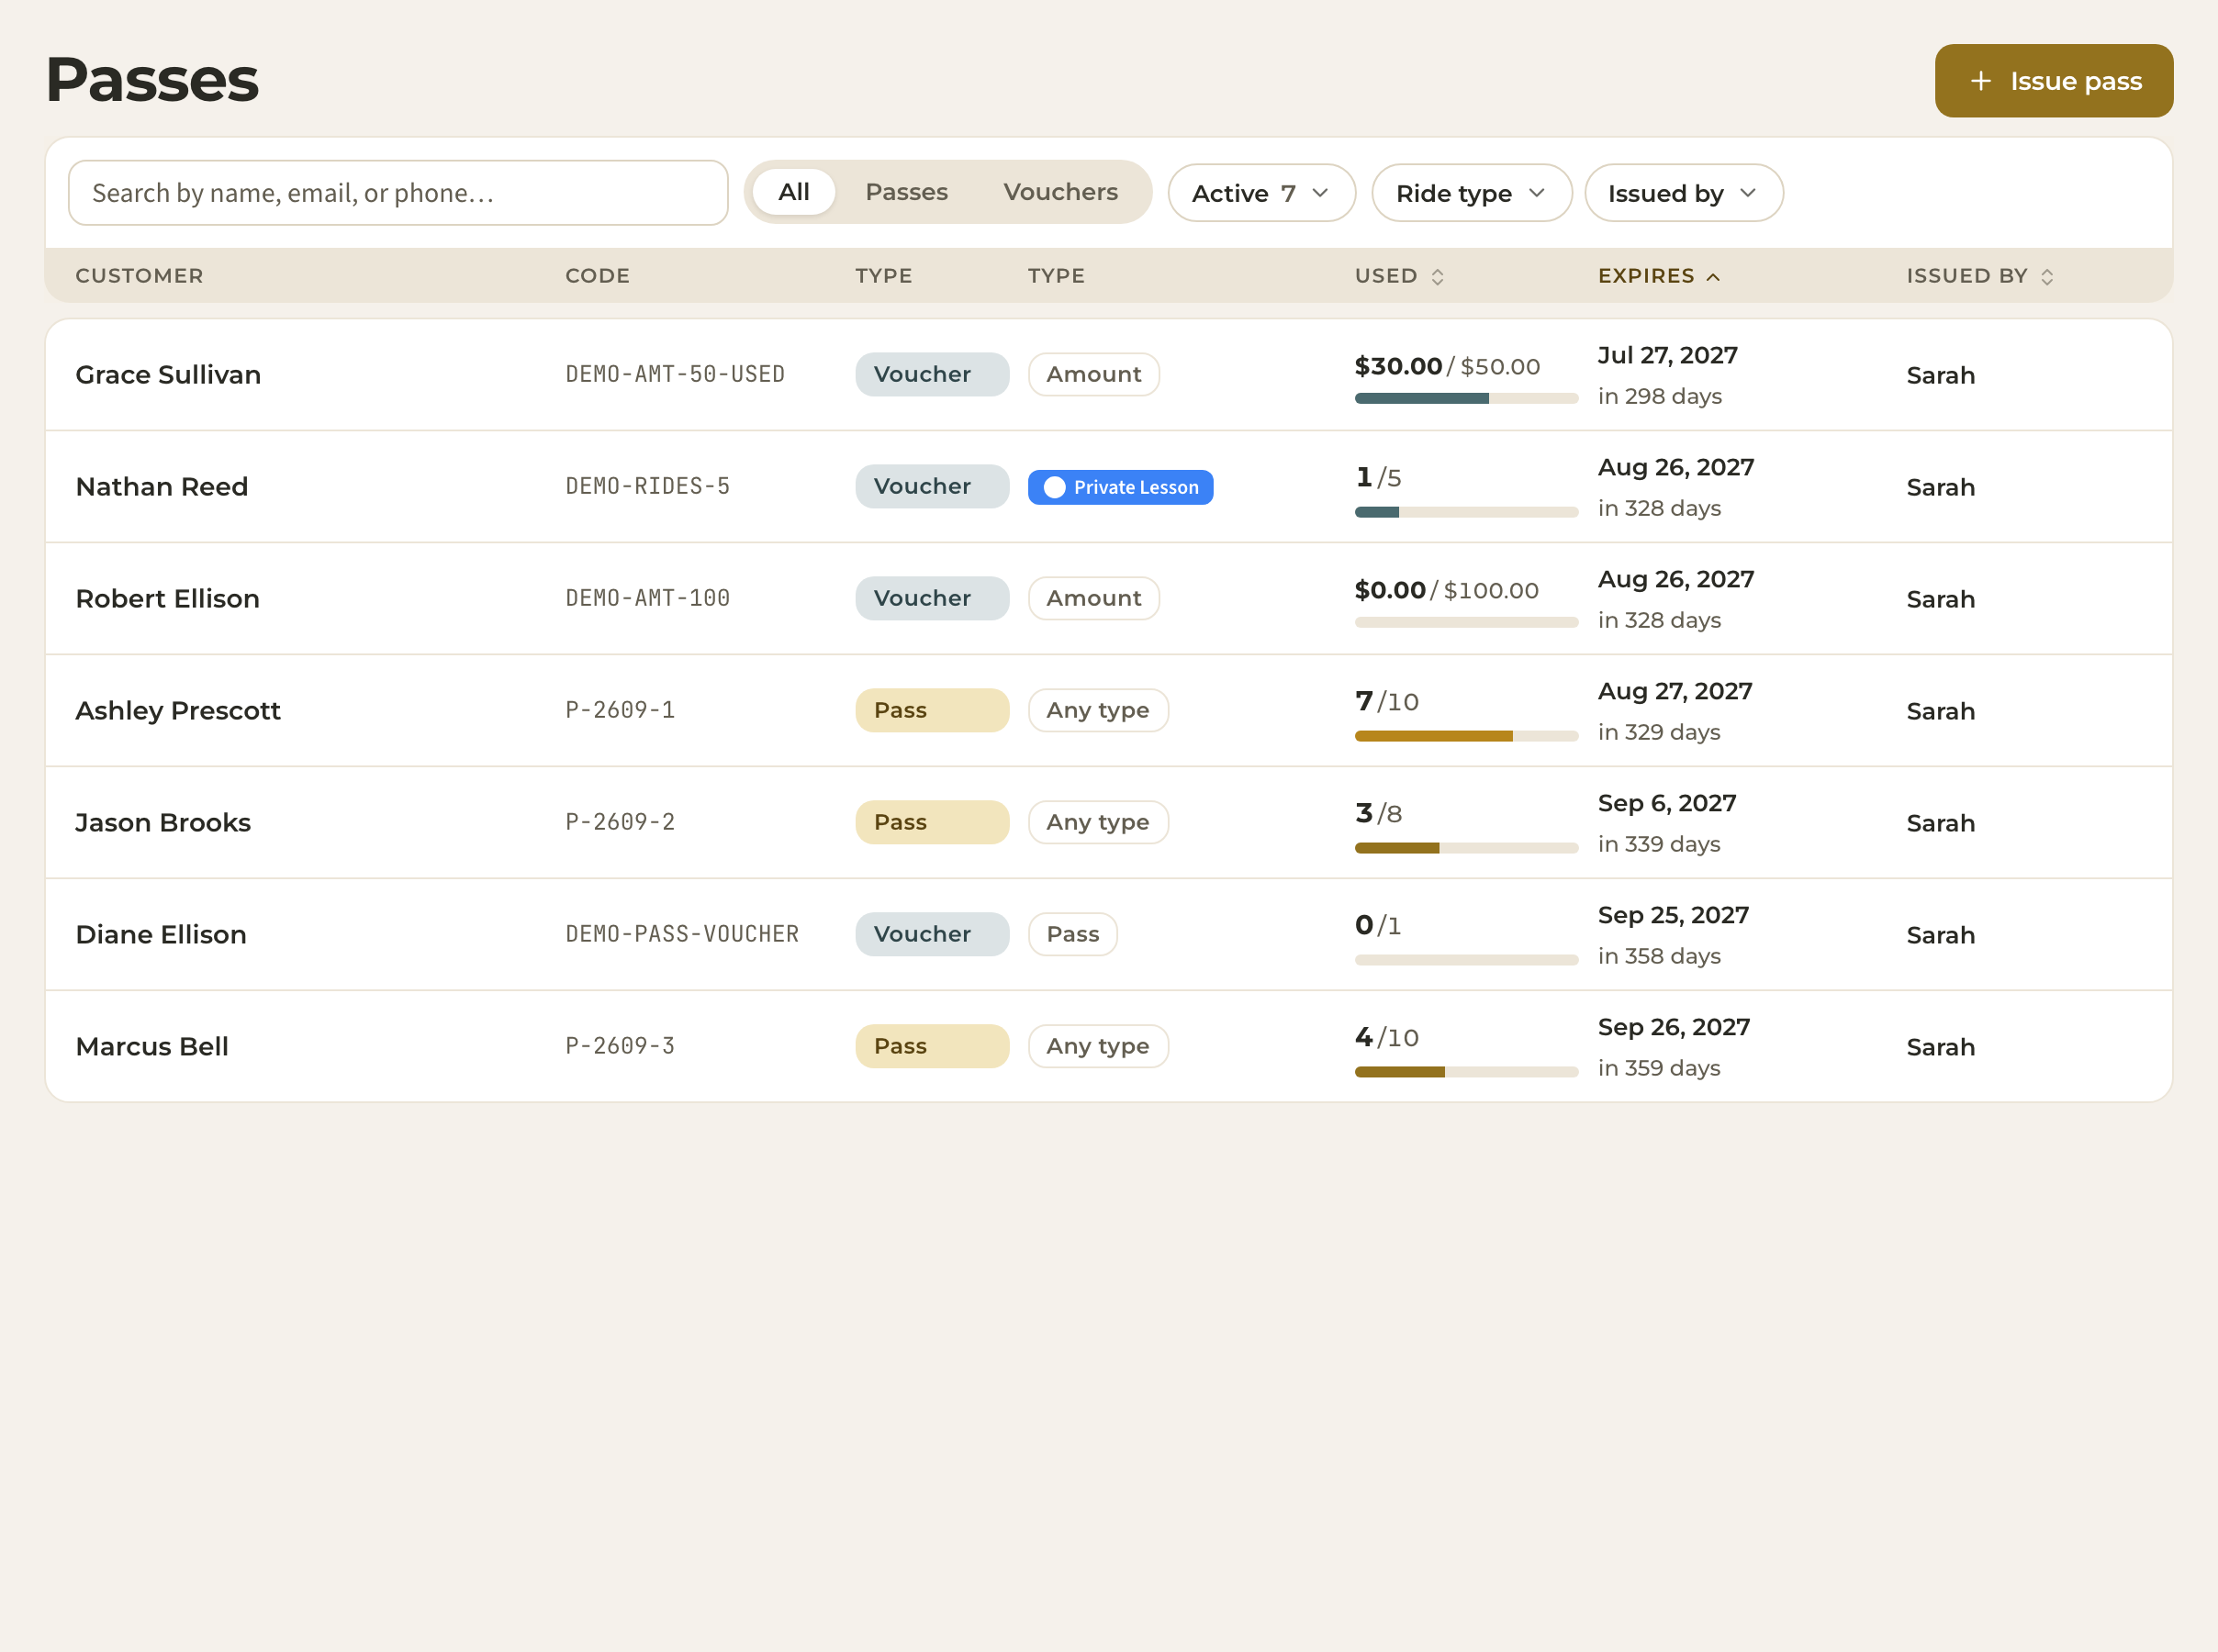Click code P-2609-3
This screenshot has width=2218, height=1652.
point(620,1047)
